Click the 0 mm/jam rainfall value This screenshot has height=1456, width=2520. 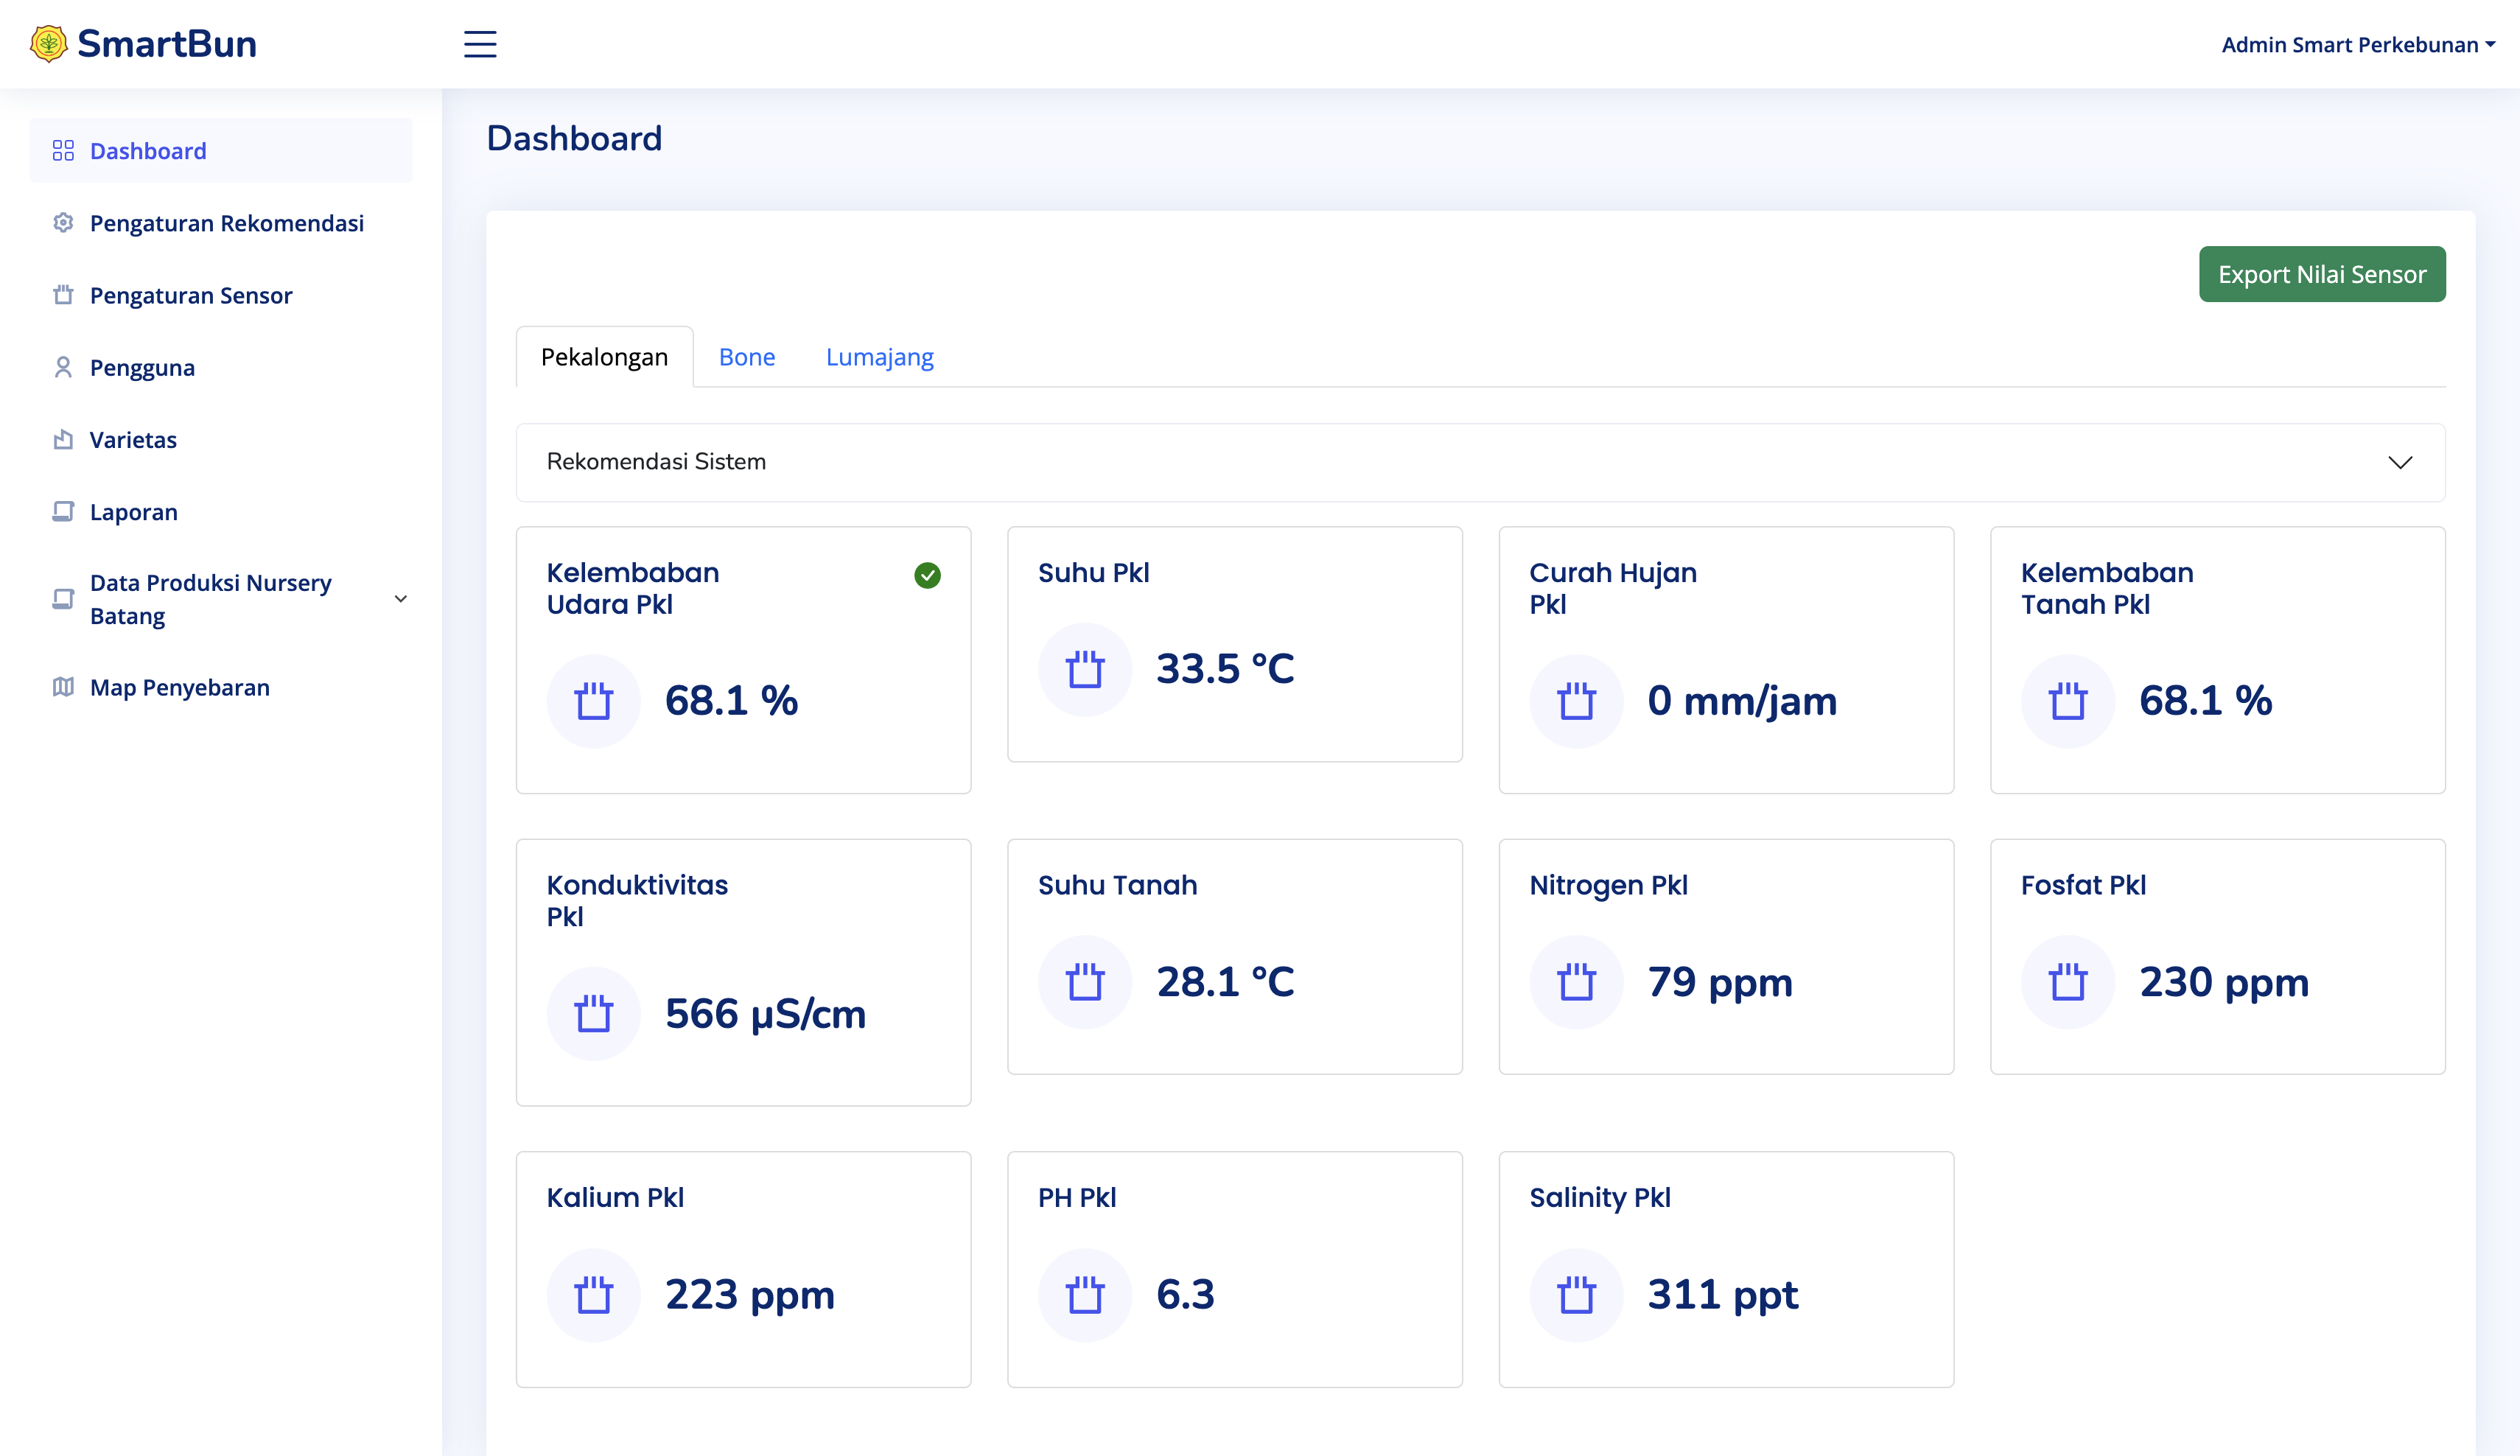[1742, 701]
